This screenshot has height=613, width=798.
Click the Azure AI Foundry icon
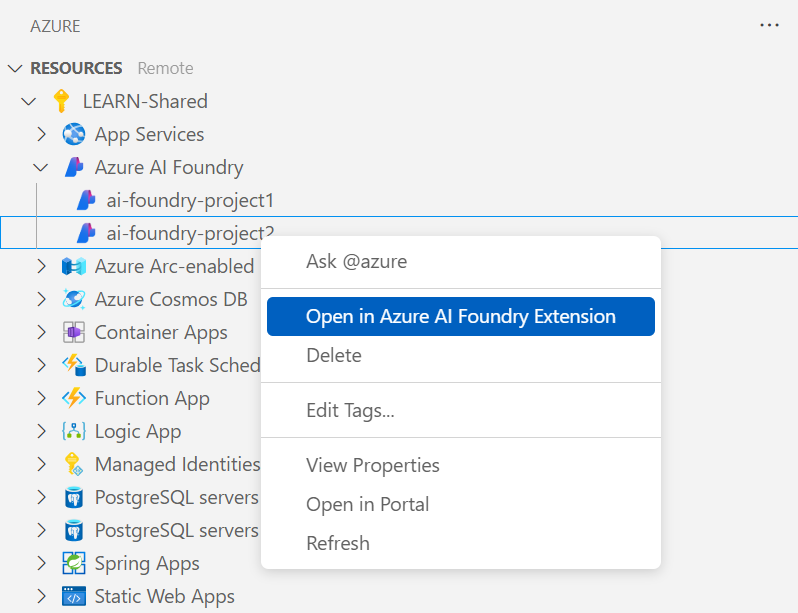pyautogui.click(x=74, y=167)
